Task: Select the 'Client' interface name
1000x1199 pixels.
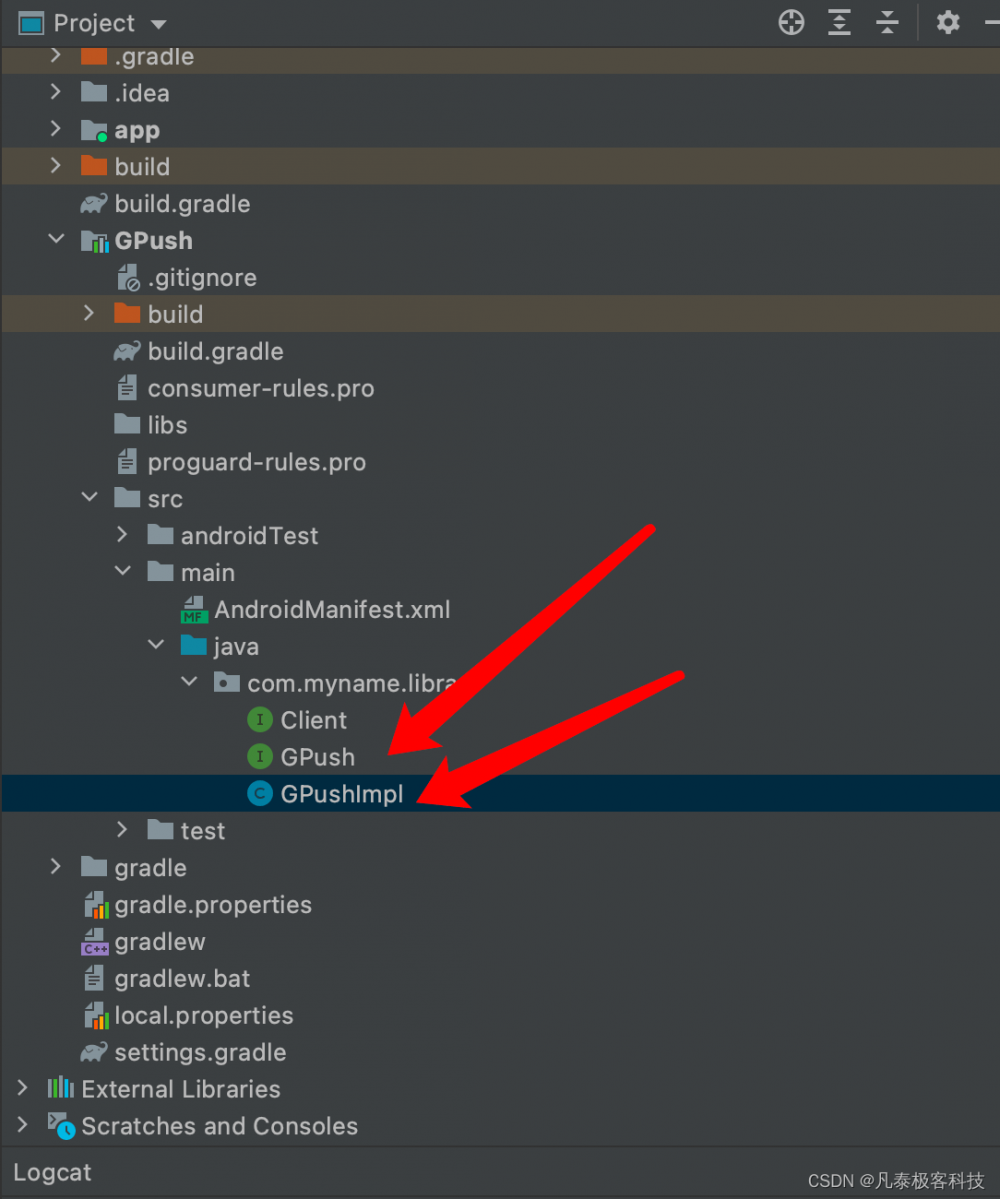Action: tap(313, 720)
